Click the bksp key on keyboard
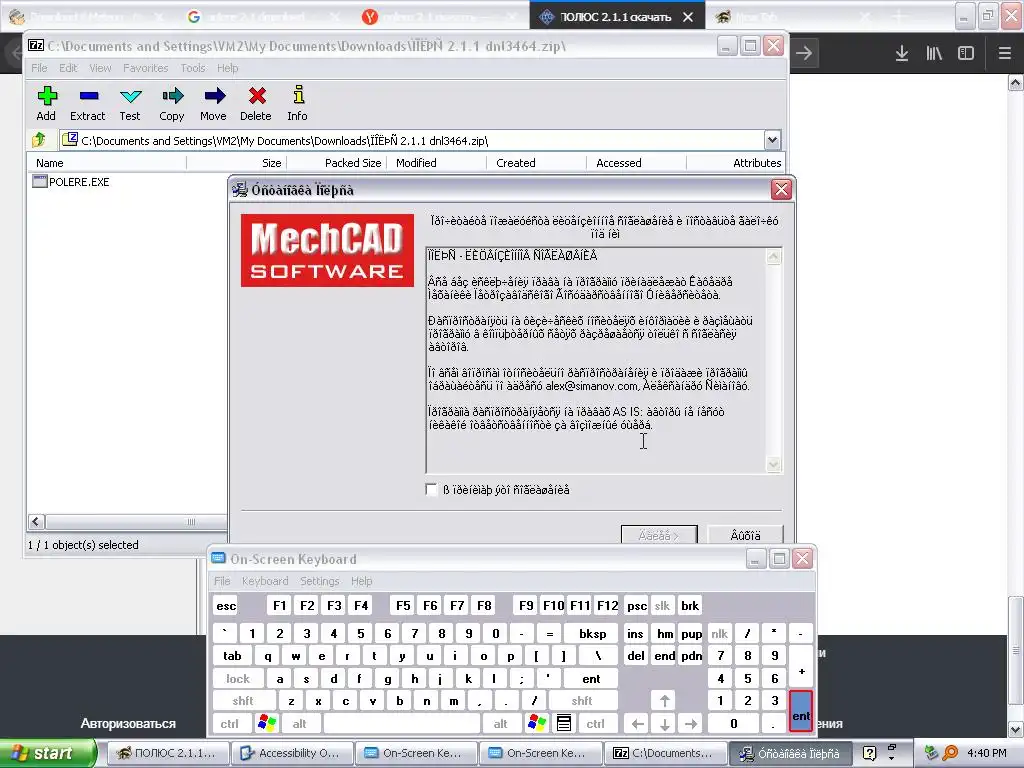This screenshot has width=1024, height=768. [593, 633]
